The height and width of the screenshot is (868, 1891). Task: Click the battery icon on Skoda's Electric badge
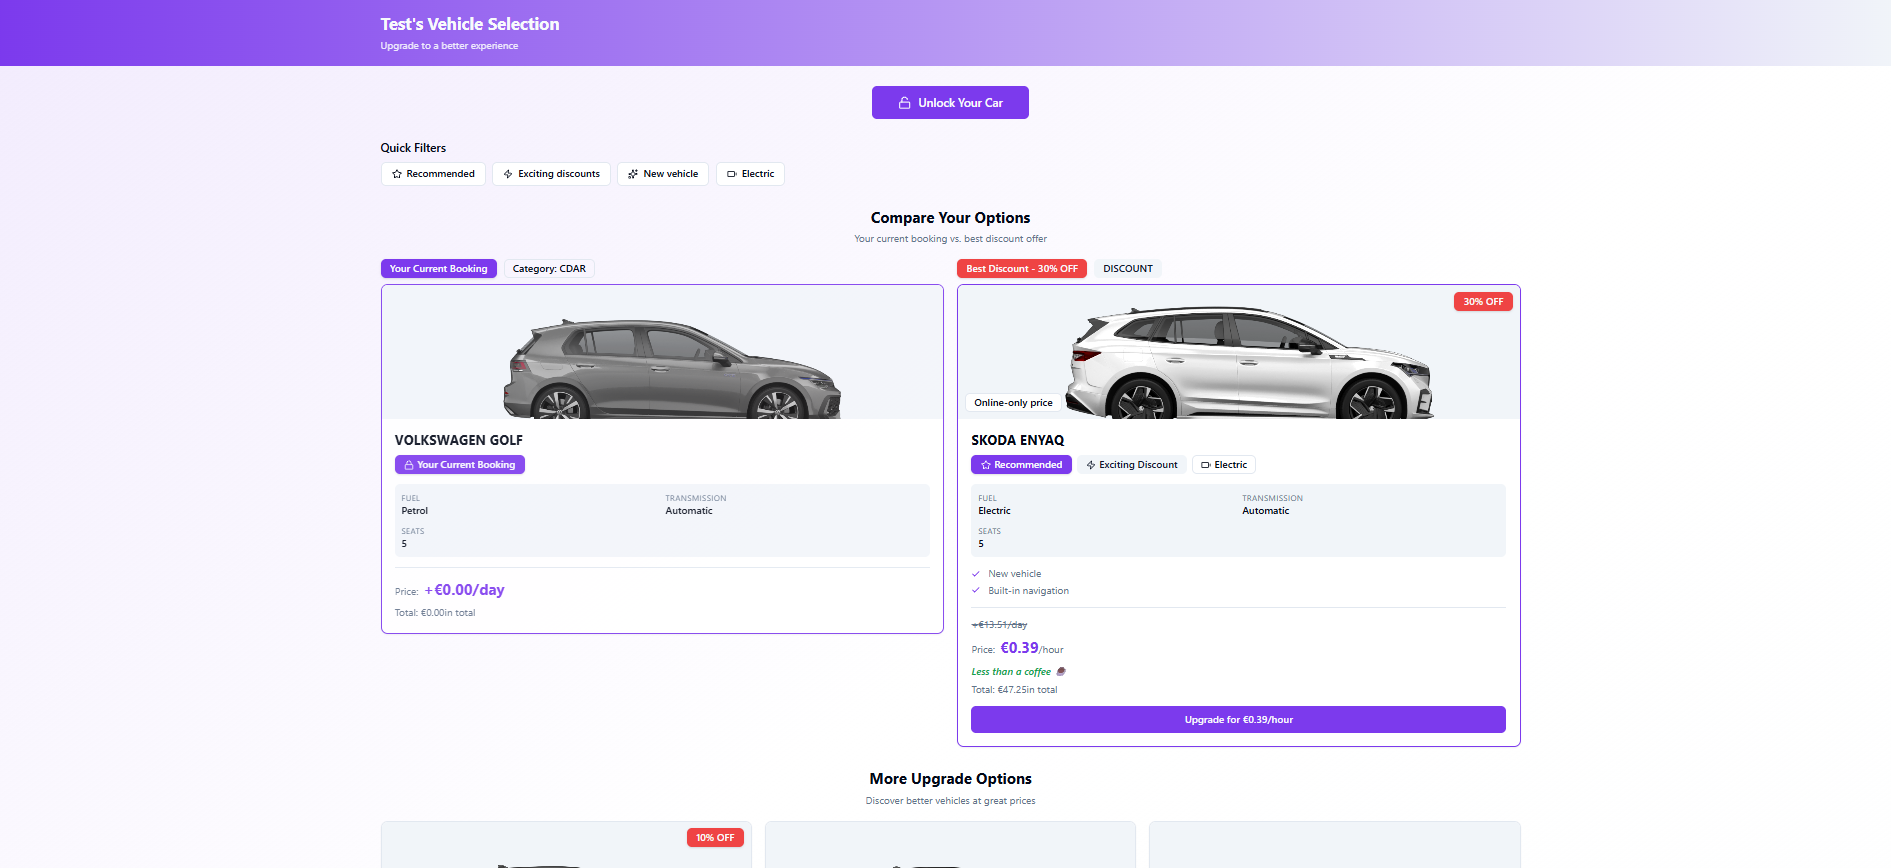[1206, 465]
